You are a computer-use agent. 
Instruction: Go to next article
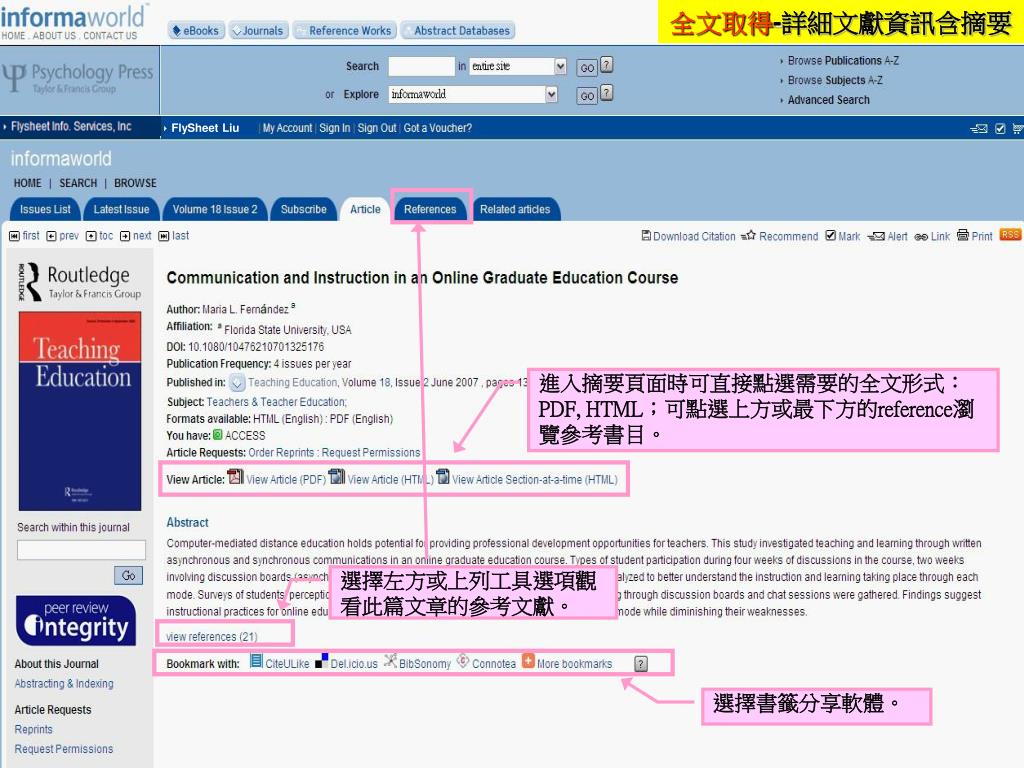136,236
